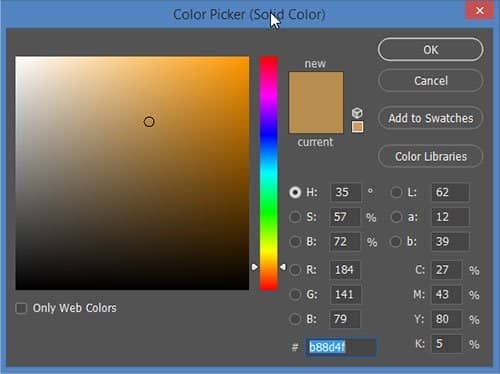Screen dimensions: 500x374
Task: Click the G value field showing 141
Action: (345, 294)
